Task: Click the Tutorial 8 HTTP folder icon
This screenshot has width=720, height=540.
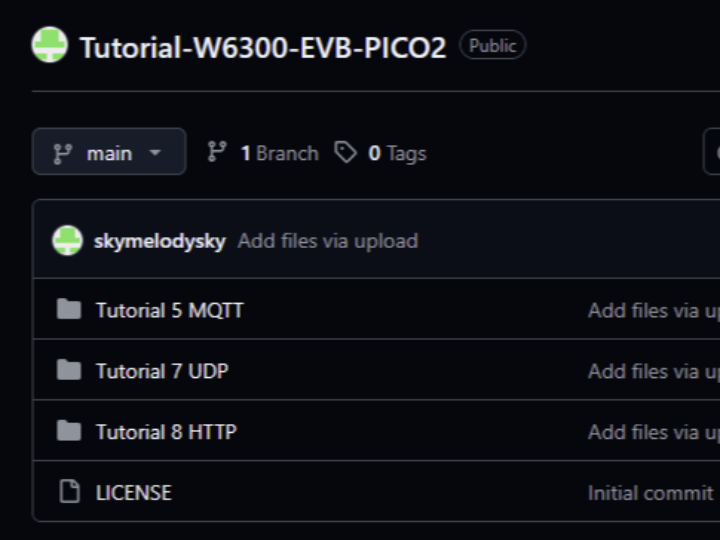Action: (x=69, y=432)
